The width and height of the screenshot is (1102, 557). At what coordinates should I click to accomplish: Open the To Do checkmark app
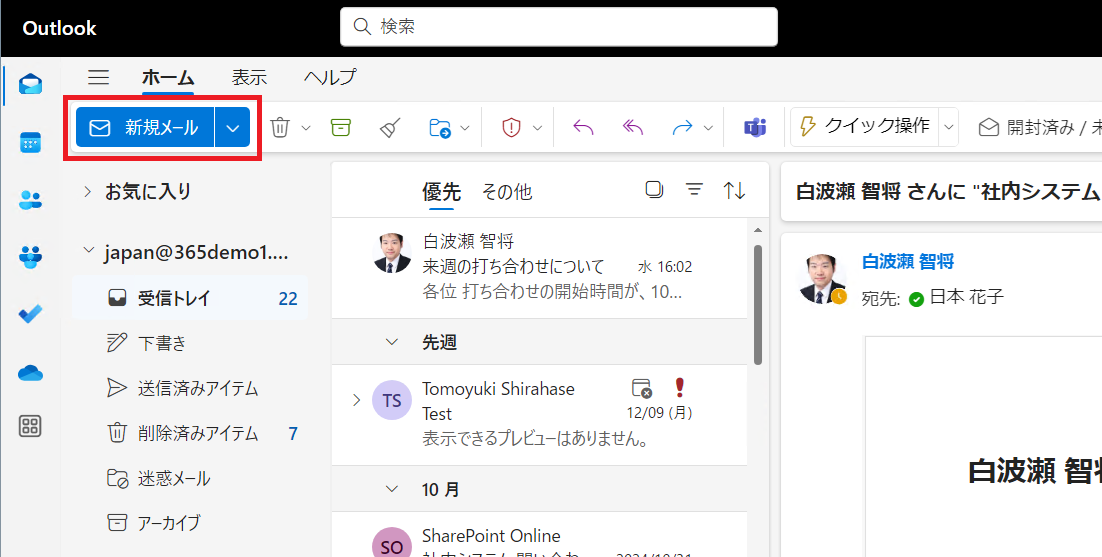pyautogui.click(x=30, y=314)
